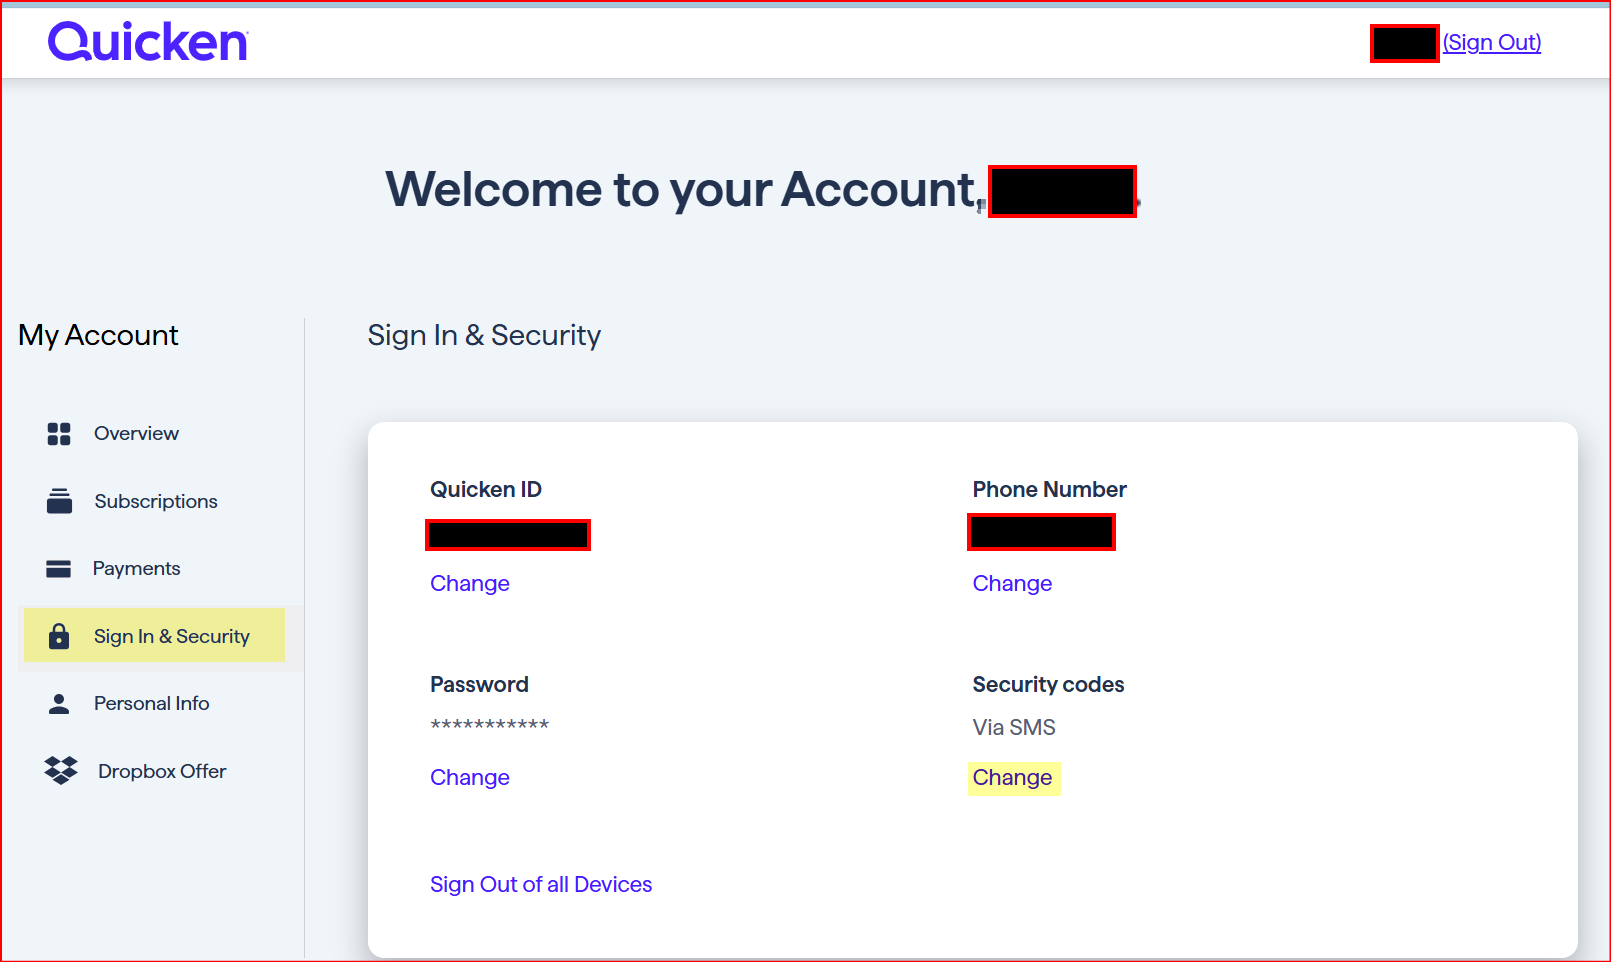Click the Personal Info person icon

(59, 704)
